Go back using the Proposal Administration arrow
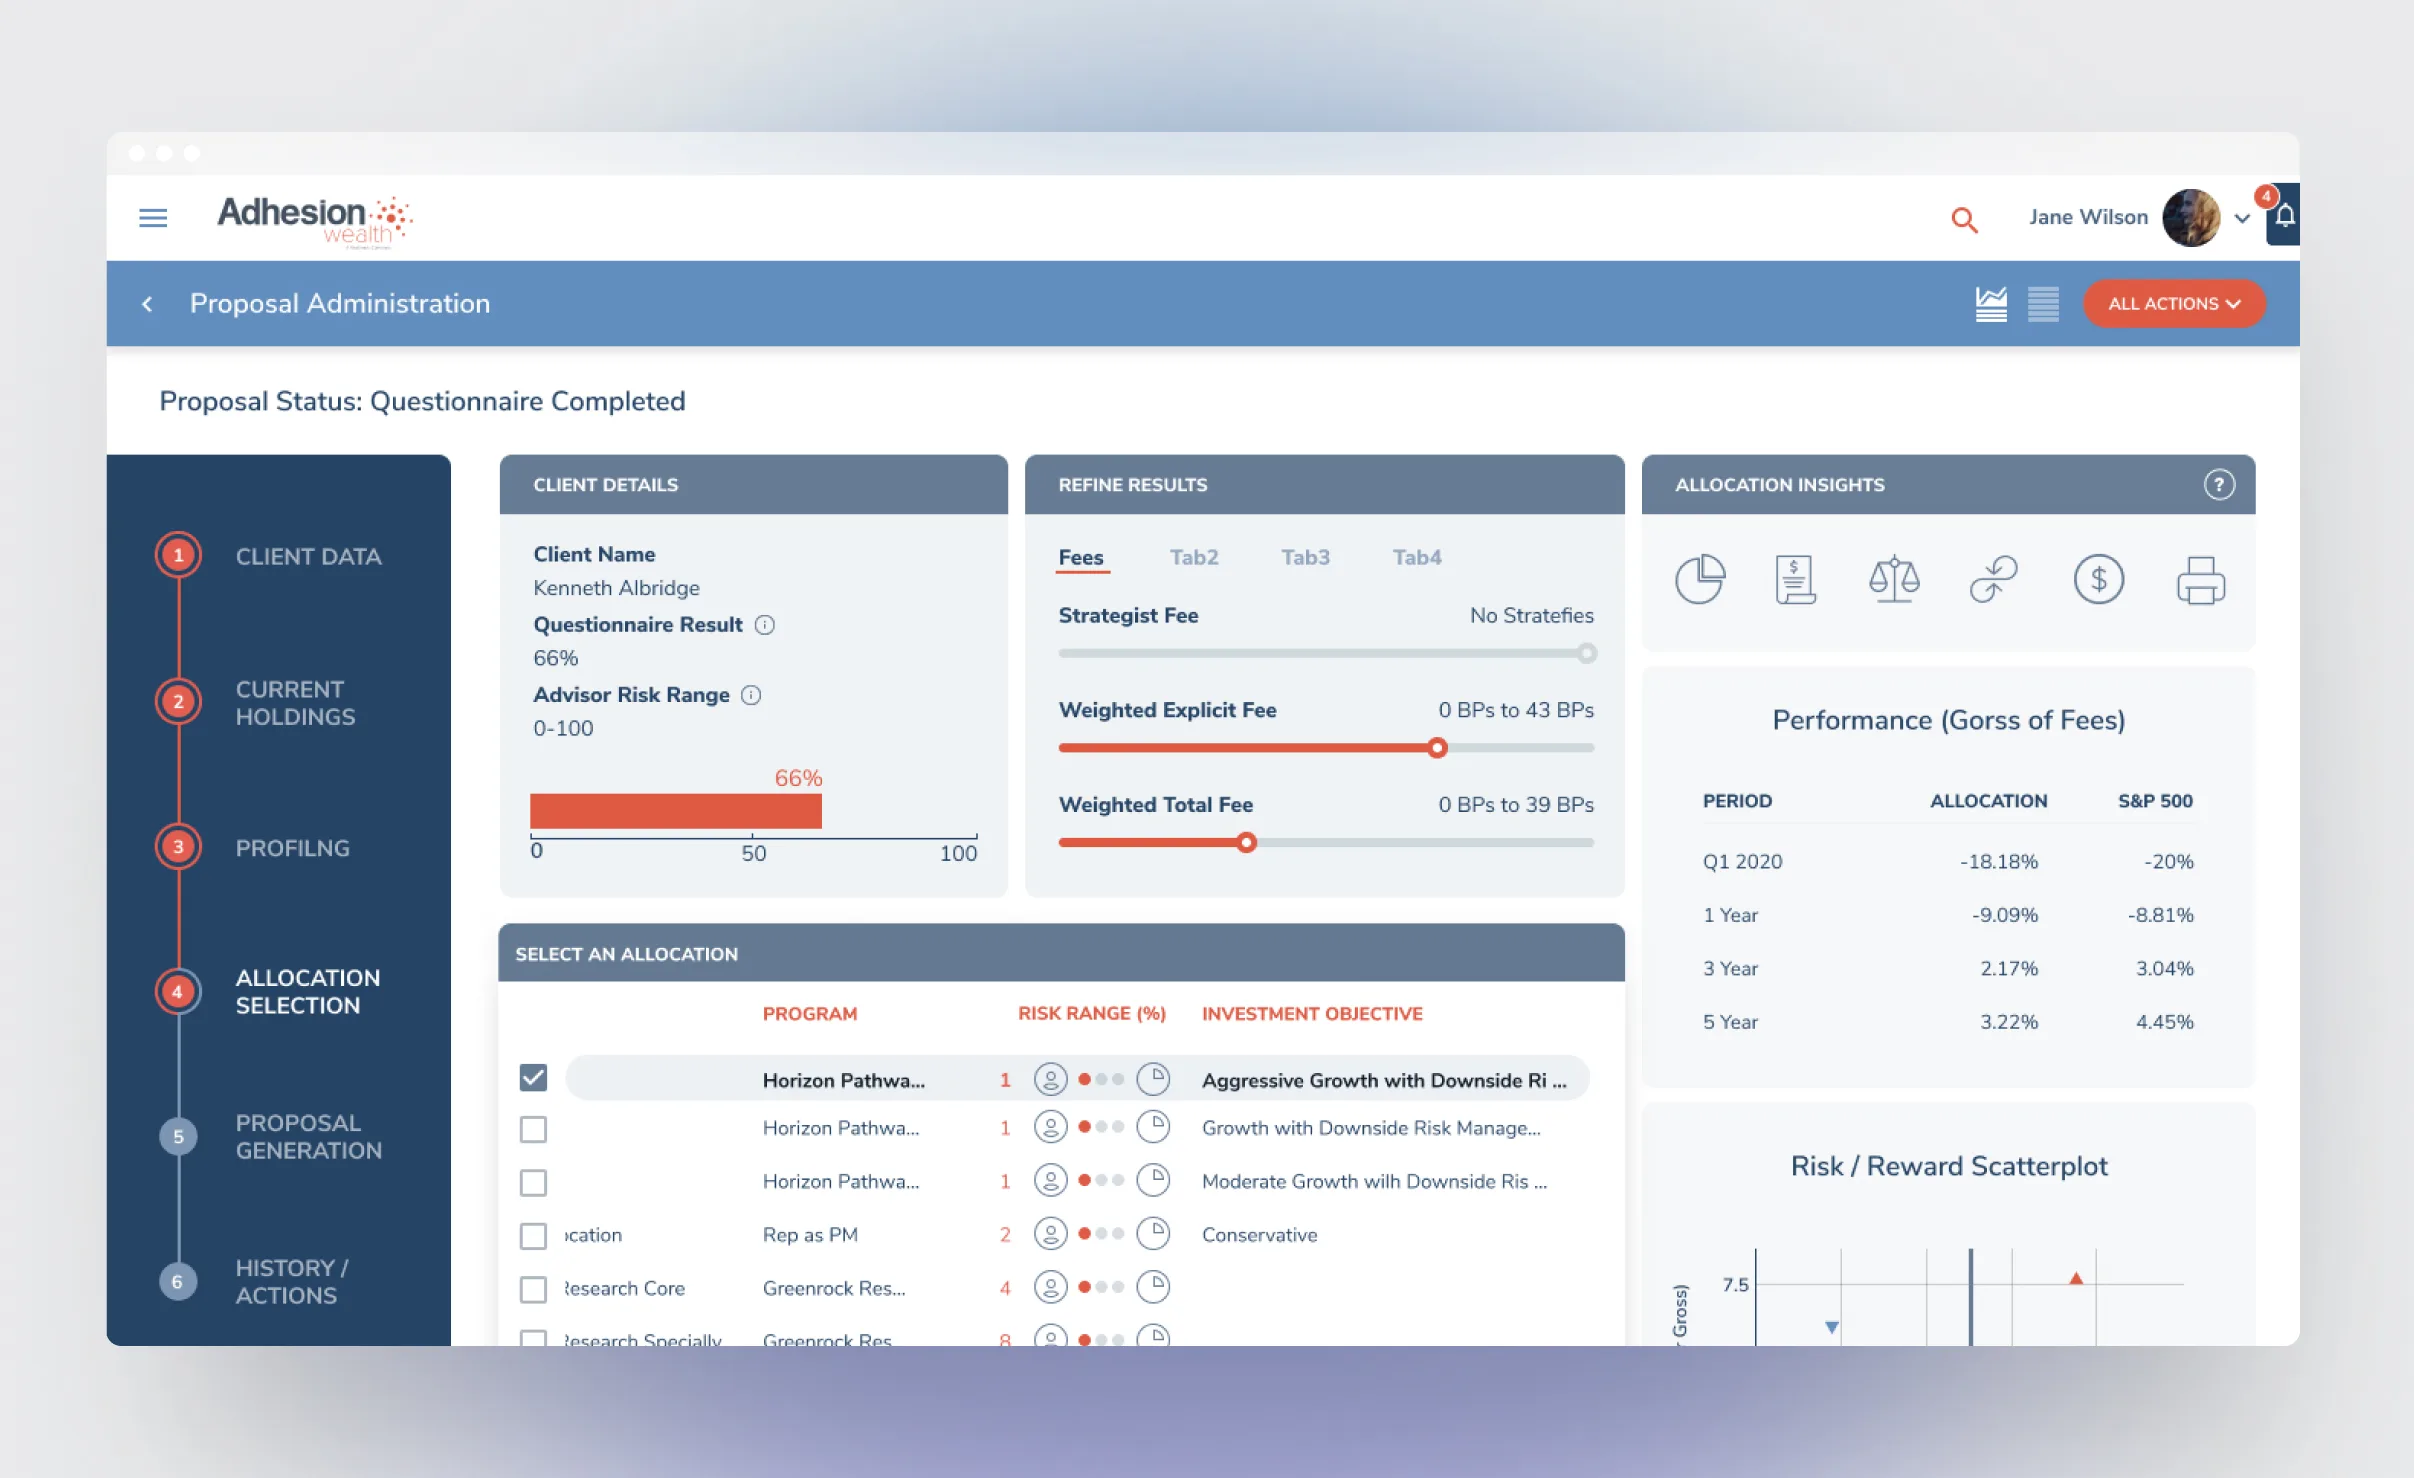 (148, 303)
